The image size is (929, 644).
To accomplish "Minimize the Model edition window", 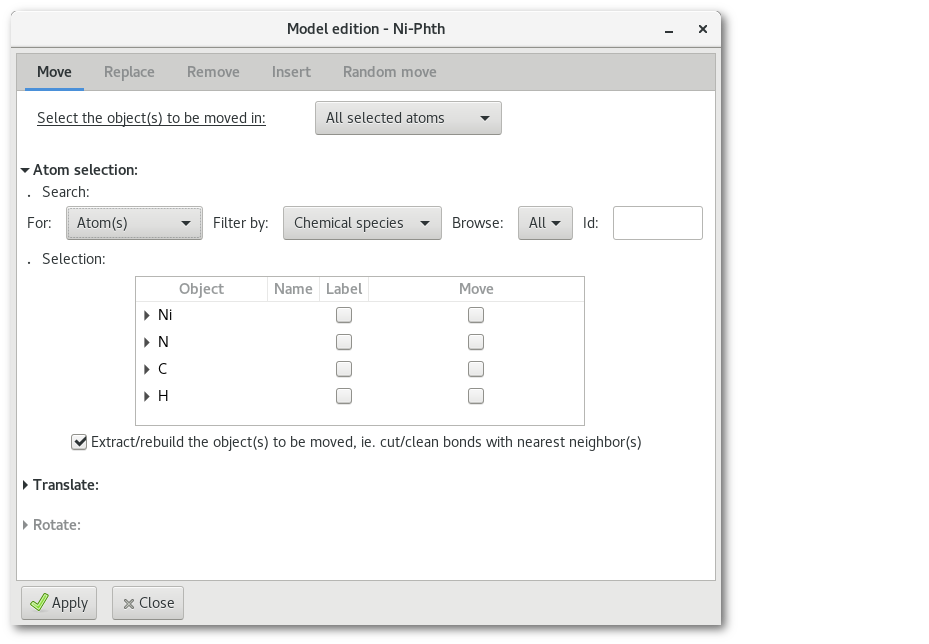I will (670, 28).
